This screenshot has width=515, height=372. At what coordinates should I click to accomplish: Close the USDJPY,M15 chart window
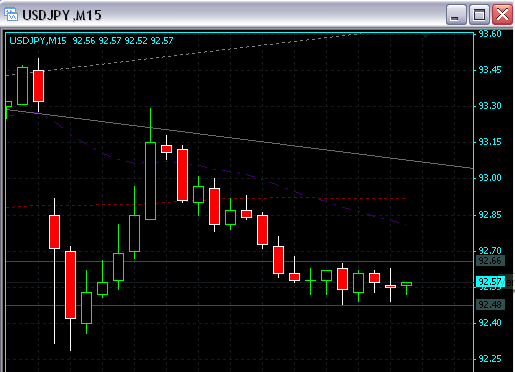[x=502, y=14]
